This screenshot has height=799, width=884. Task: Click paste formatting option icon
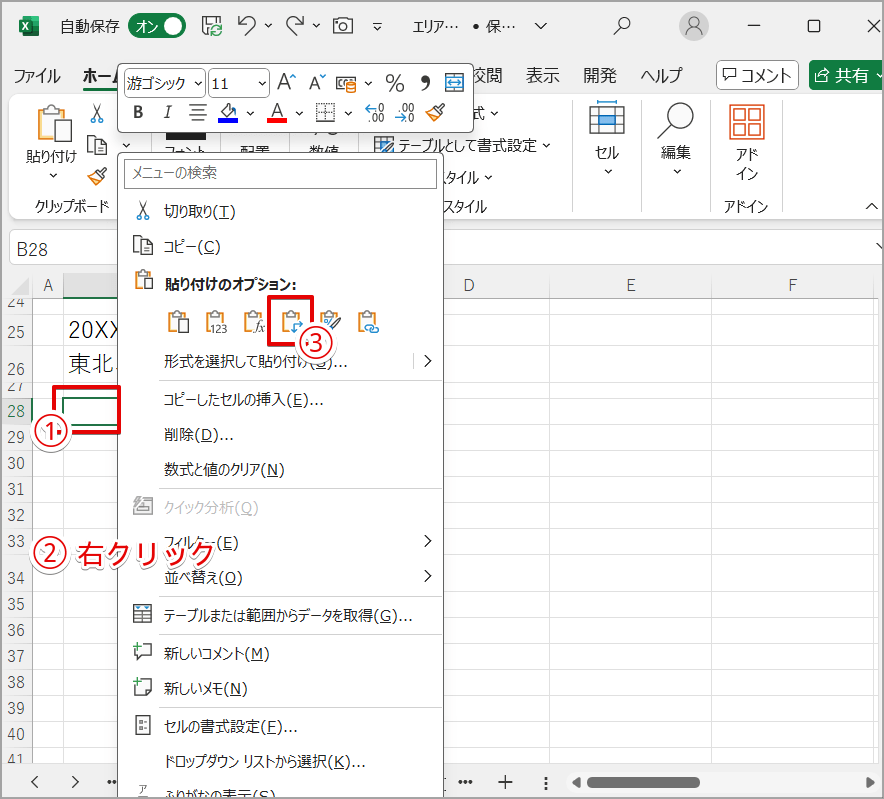[330, 322]
